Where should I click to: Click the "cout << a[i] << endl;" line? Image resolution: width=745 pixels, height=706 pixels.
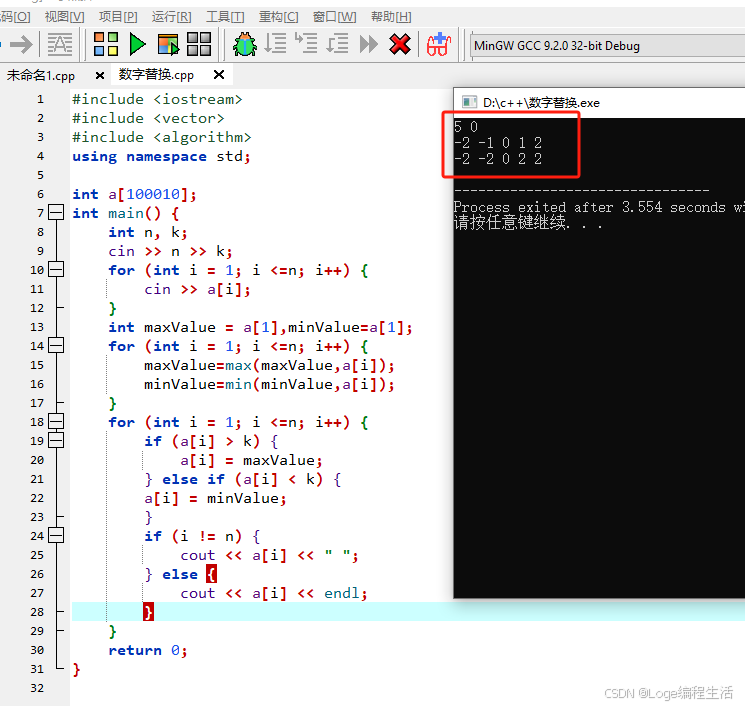pos(274,593)
